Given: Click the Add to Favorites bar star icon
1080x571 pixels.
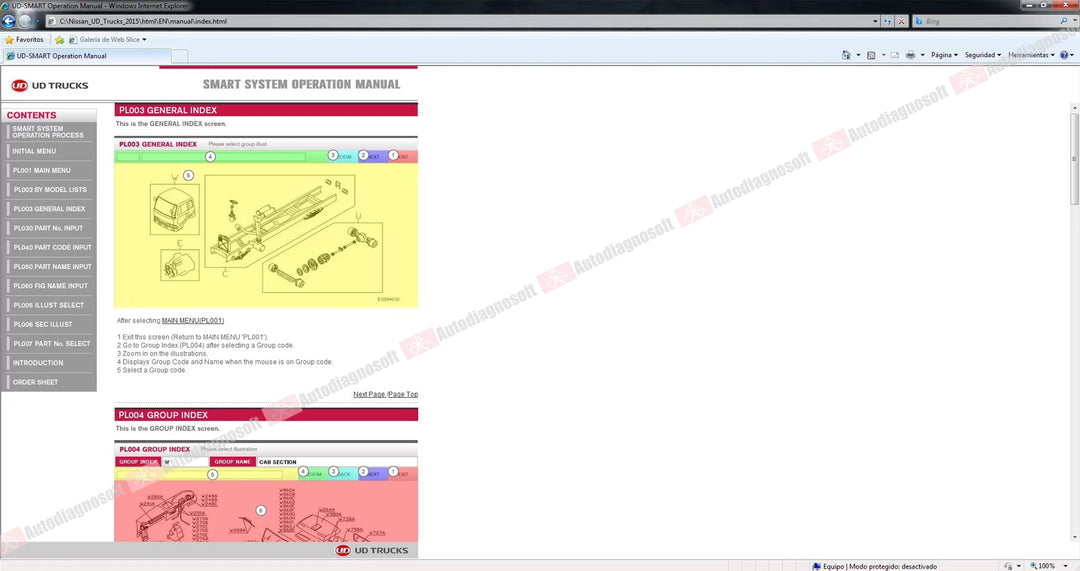Looking at the screenshot, I should click(x=59, y=40).
